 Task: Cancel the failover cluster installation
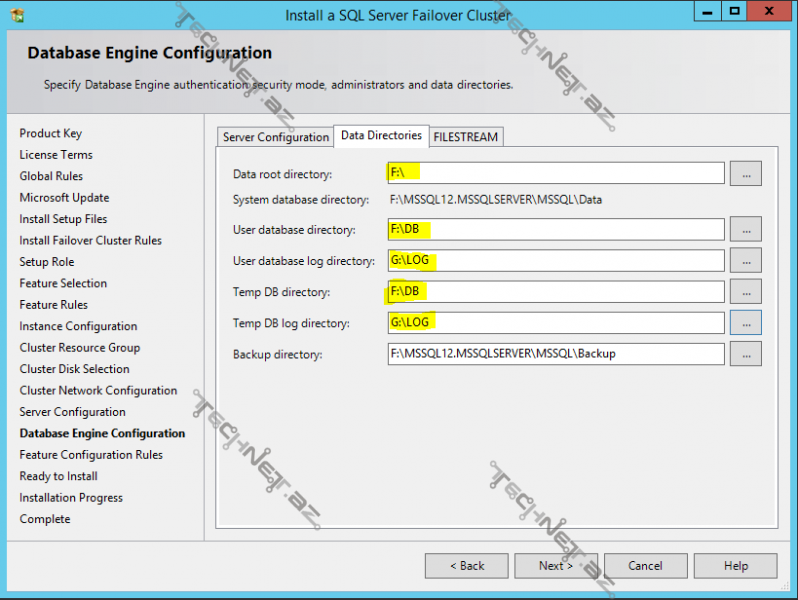(x=645, y=566)
